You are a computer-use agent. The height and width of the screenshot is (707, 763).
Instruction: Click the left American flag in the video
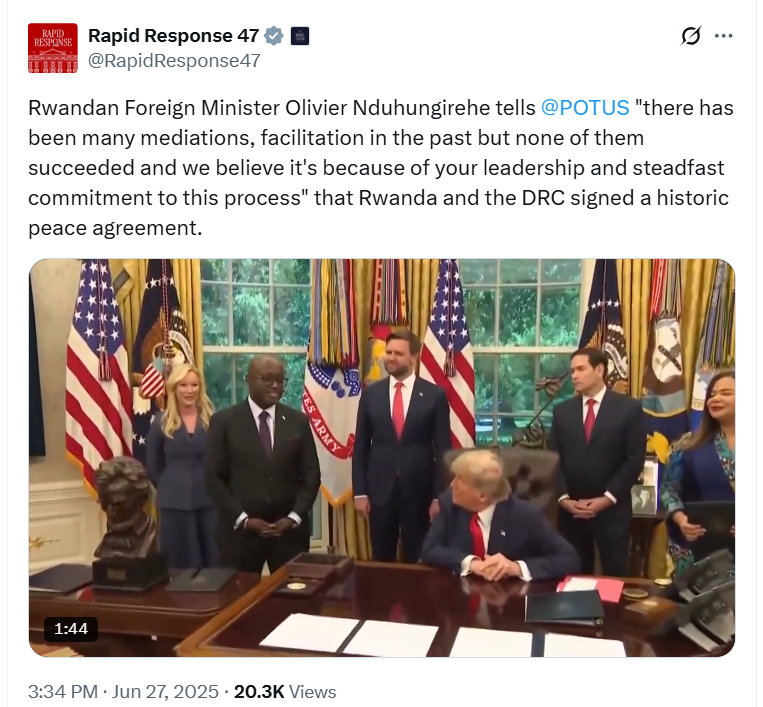coord(96,370)
